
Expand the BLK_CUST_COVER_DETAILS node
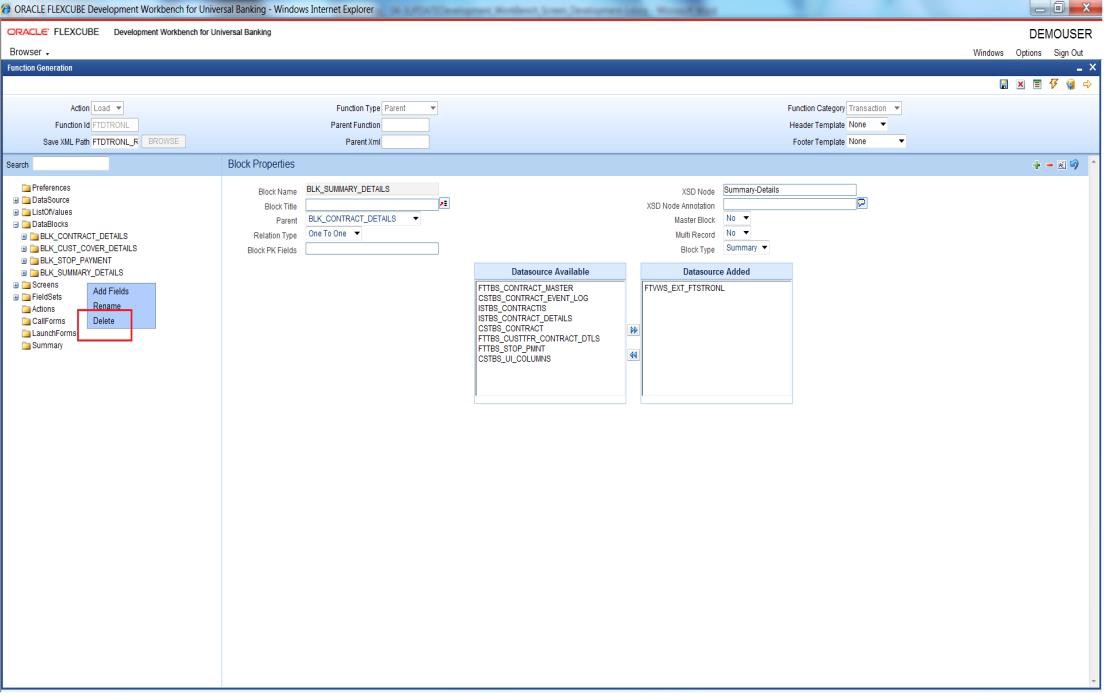[x=24, y=249]
